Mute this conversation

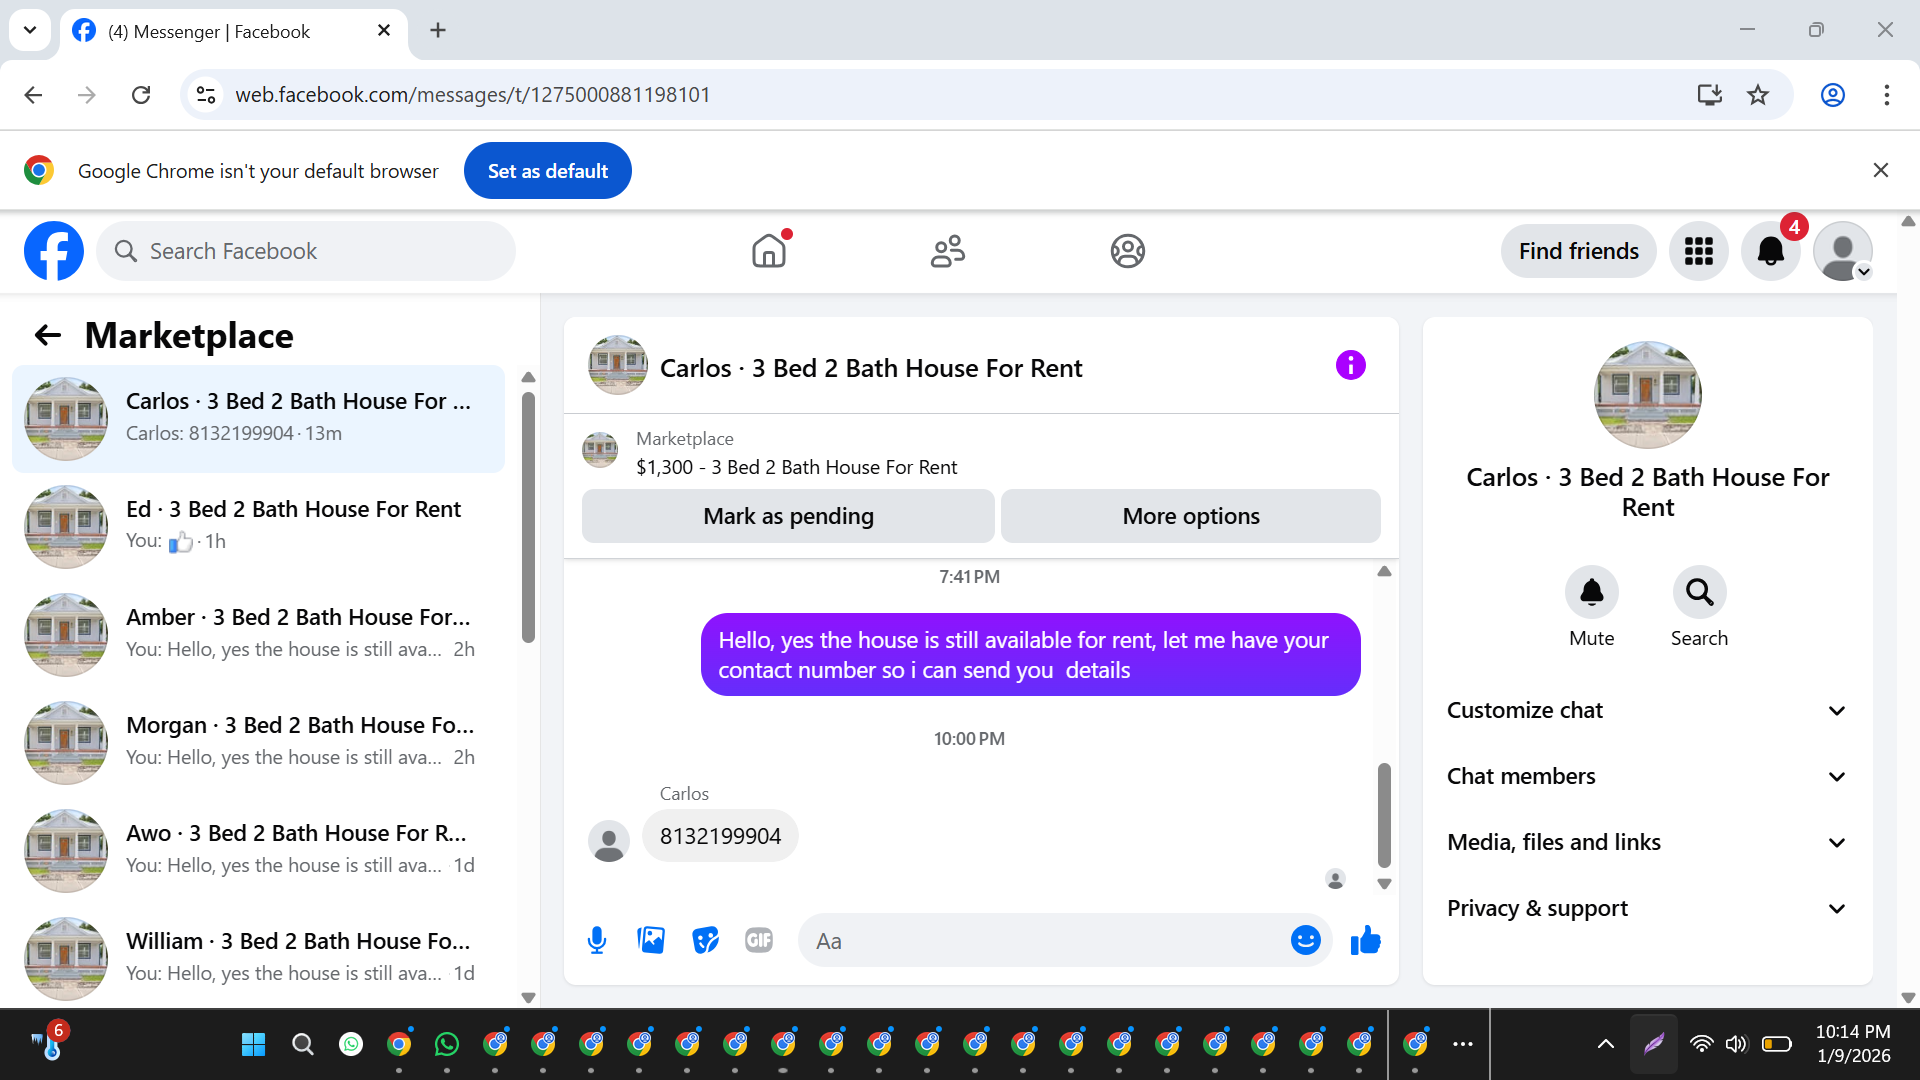(x=1591, y=593)
